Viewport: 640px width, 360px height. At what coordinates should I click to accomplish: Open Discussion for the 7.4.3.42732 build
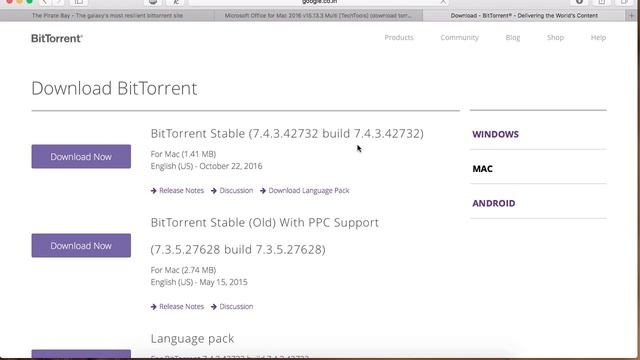[x=232, y=191]
